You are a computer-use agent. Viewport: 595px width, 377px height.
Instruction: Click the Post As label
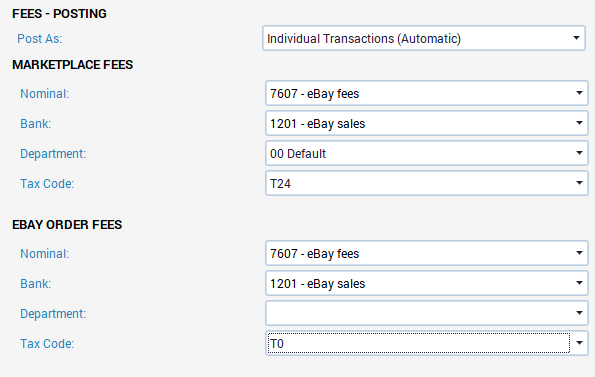tap(39, 38)
